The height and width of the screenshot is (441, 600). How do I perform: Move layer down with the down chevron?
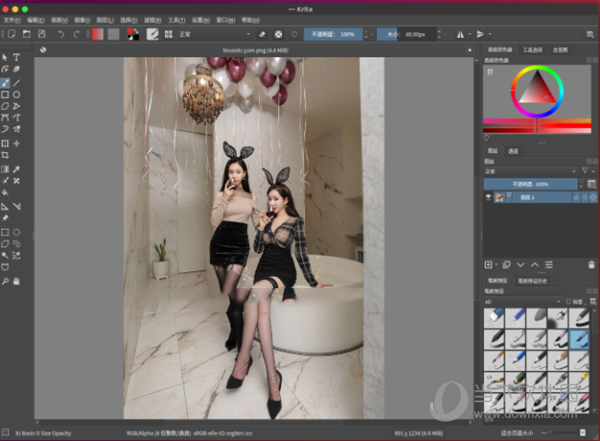pos(520,265)
